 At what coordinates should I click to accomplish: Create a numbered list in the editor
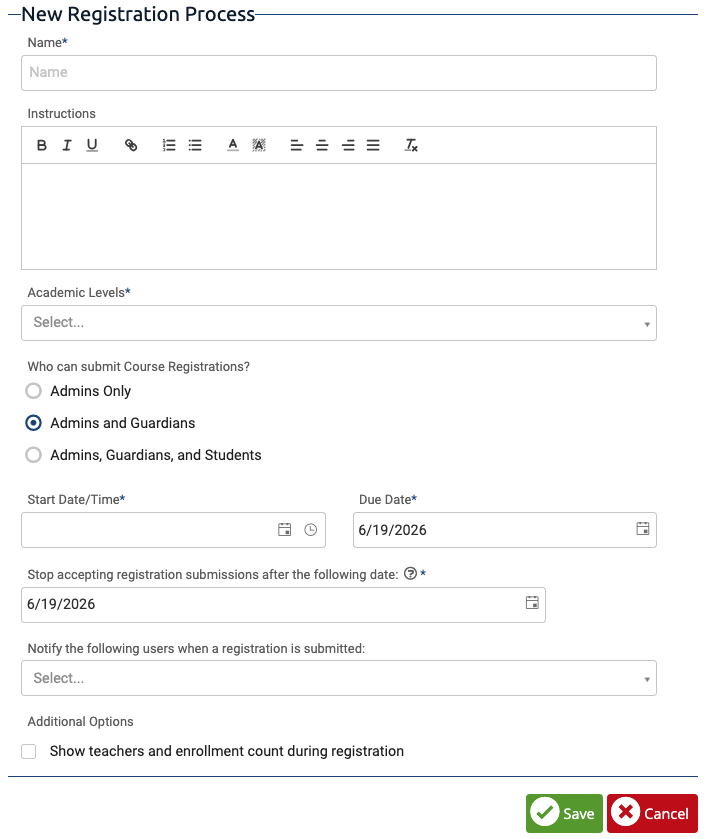tap(168, 145)
